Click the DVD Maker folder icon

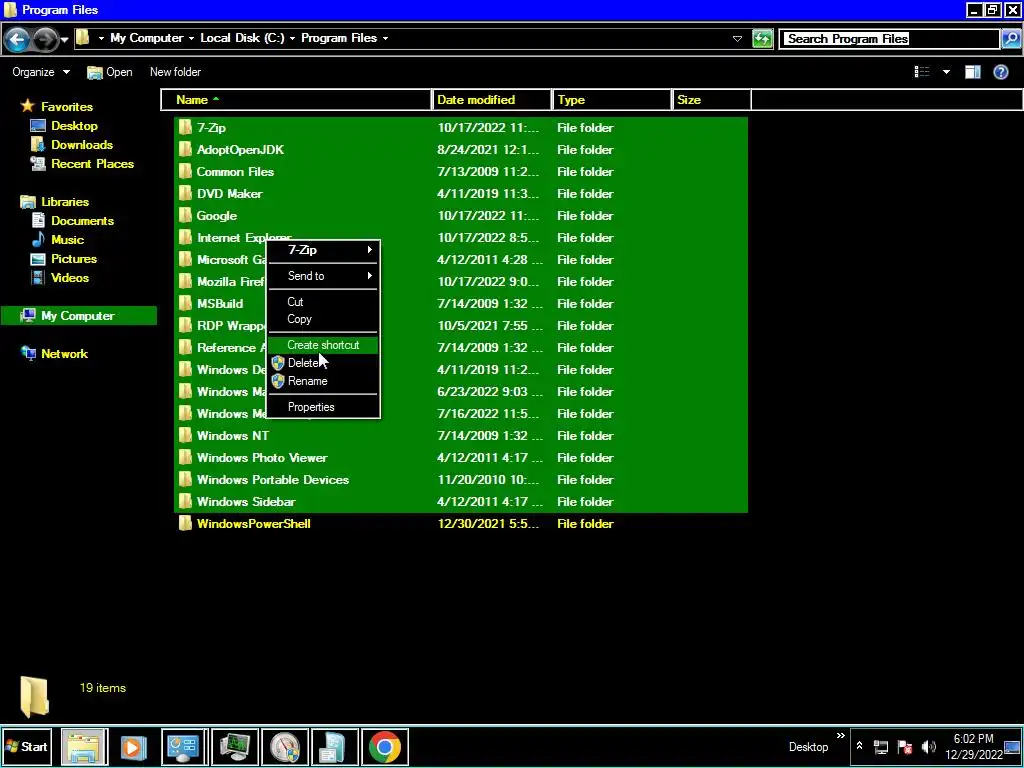[185, 193]
